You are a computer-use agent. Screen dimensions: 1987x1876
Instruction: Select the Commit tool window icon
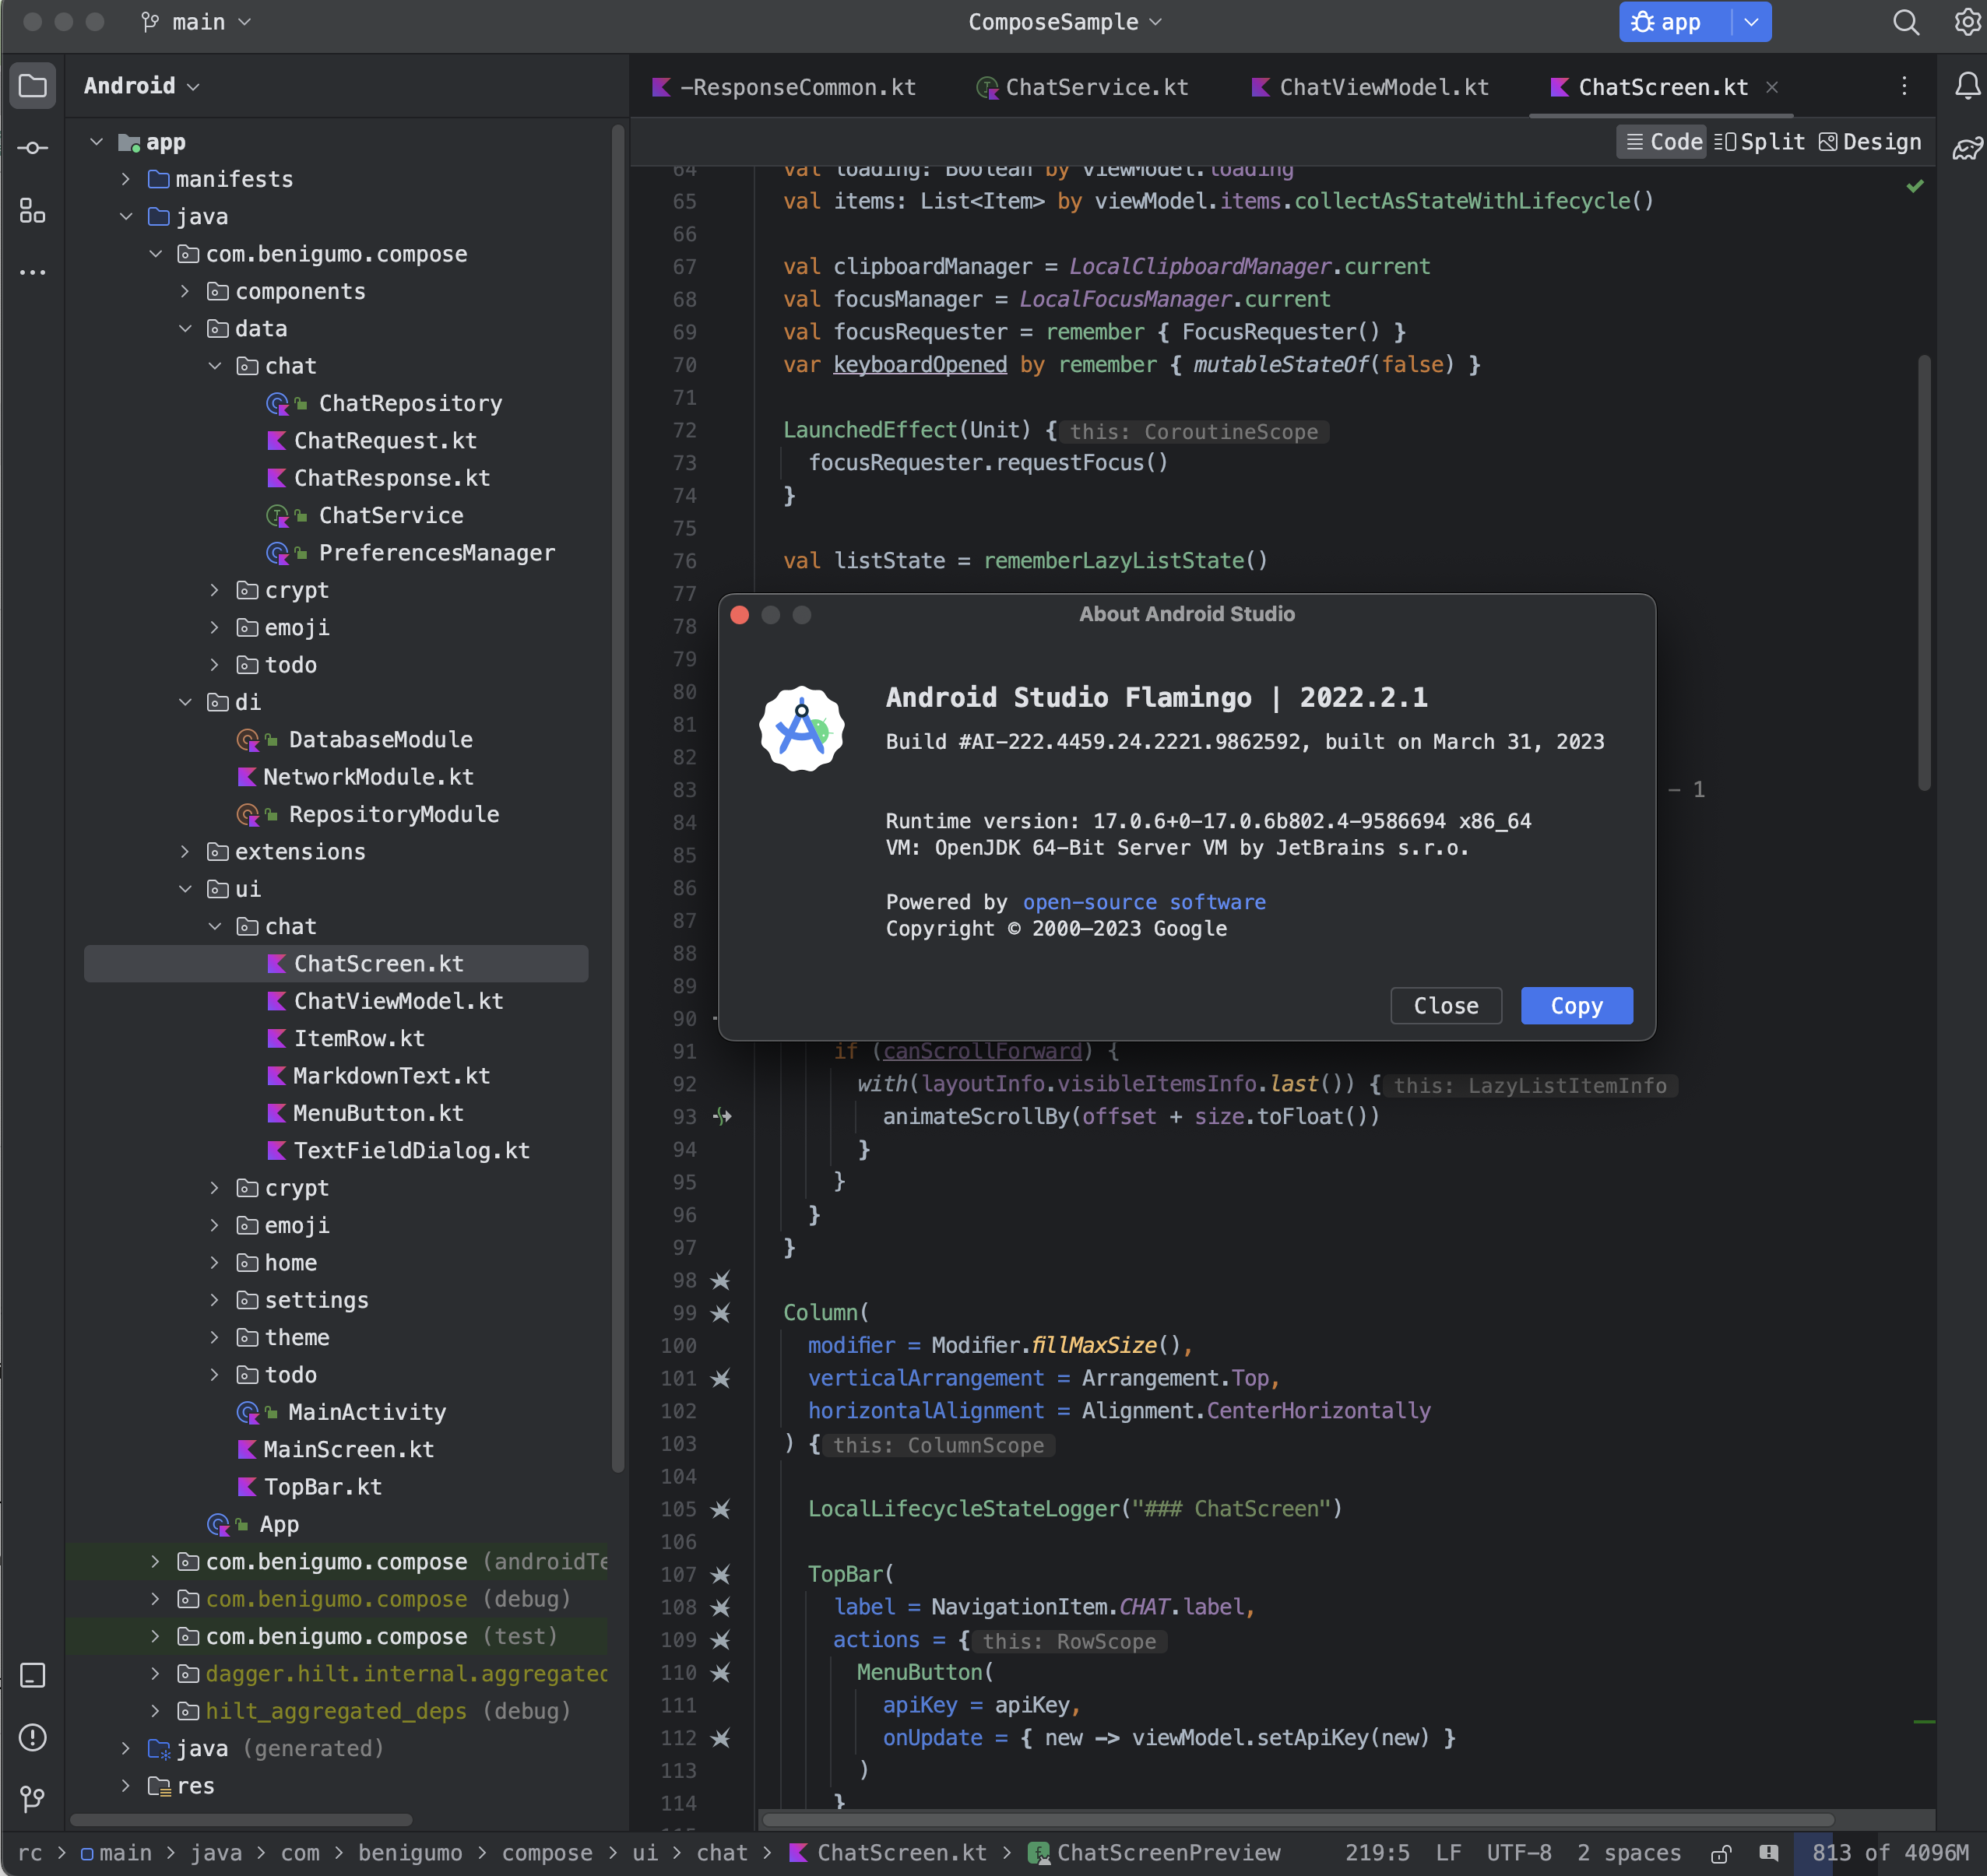pyautogui.click(x=33, y=147)
